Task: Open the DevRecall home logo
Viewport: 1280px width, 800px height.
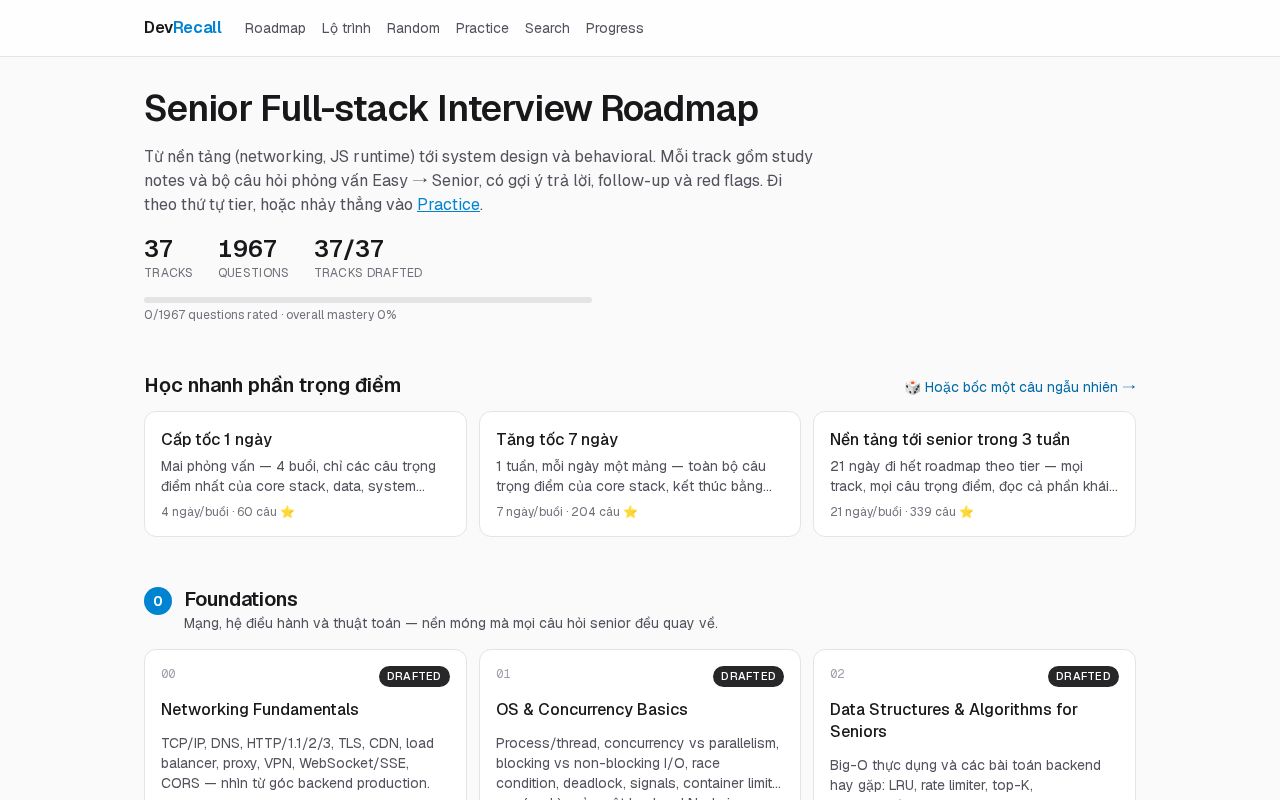Action: pos(183,28)
